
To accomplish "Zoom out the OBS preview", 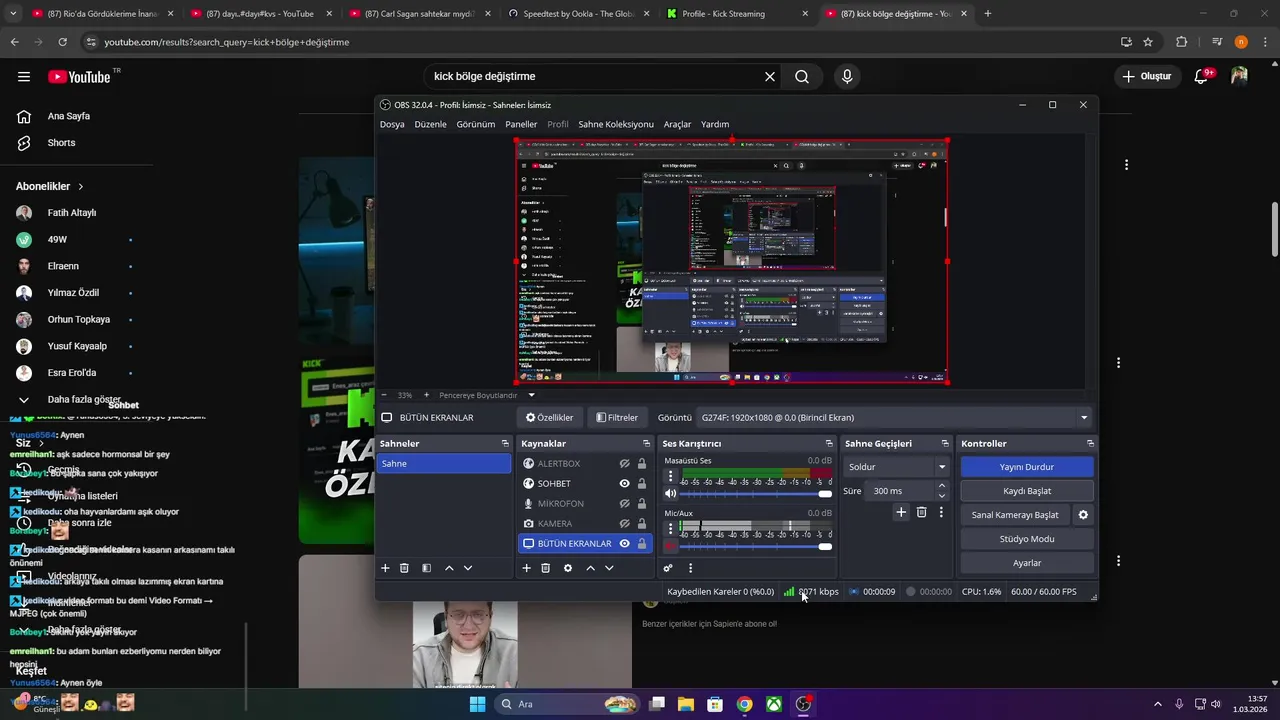I will pos(386,395).
